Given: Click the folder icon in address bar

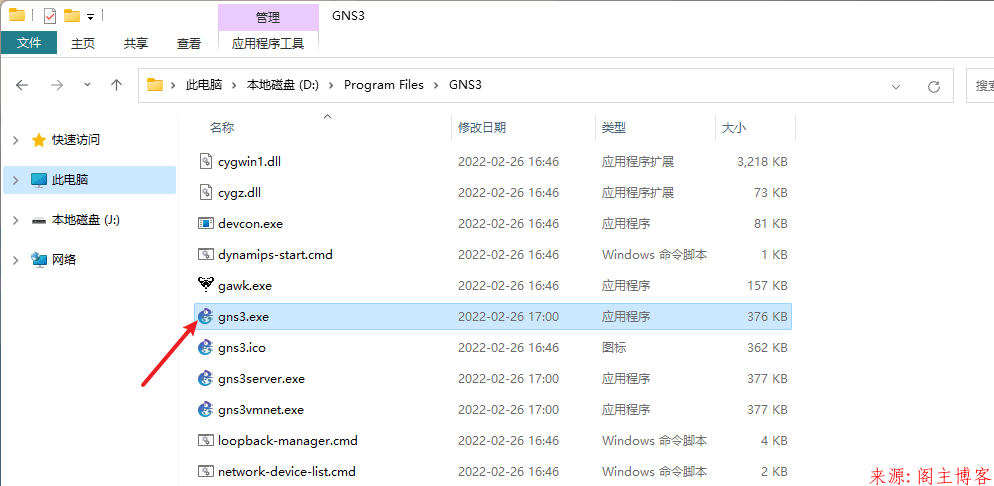Looking at the screenshot, I should click(x=155, y=85).
